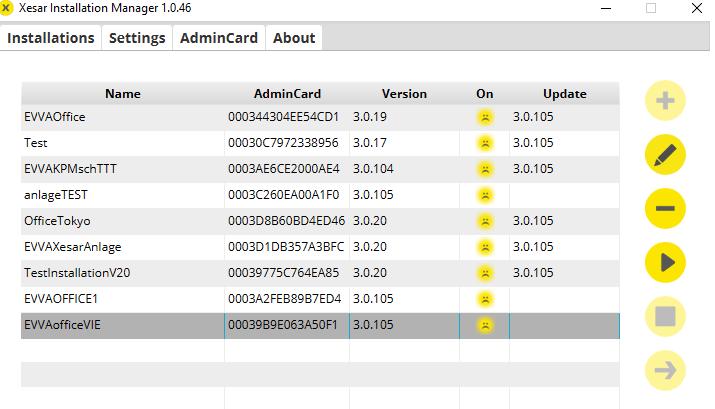Image resolution: width=715 pixels, height=409 pixels.
Task: Minimize the Xesar Installation Manager window
Action: coord(606,8)
